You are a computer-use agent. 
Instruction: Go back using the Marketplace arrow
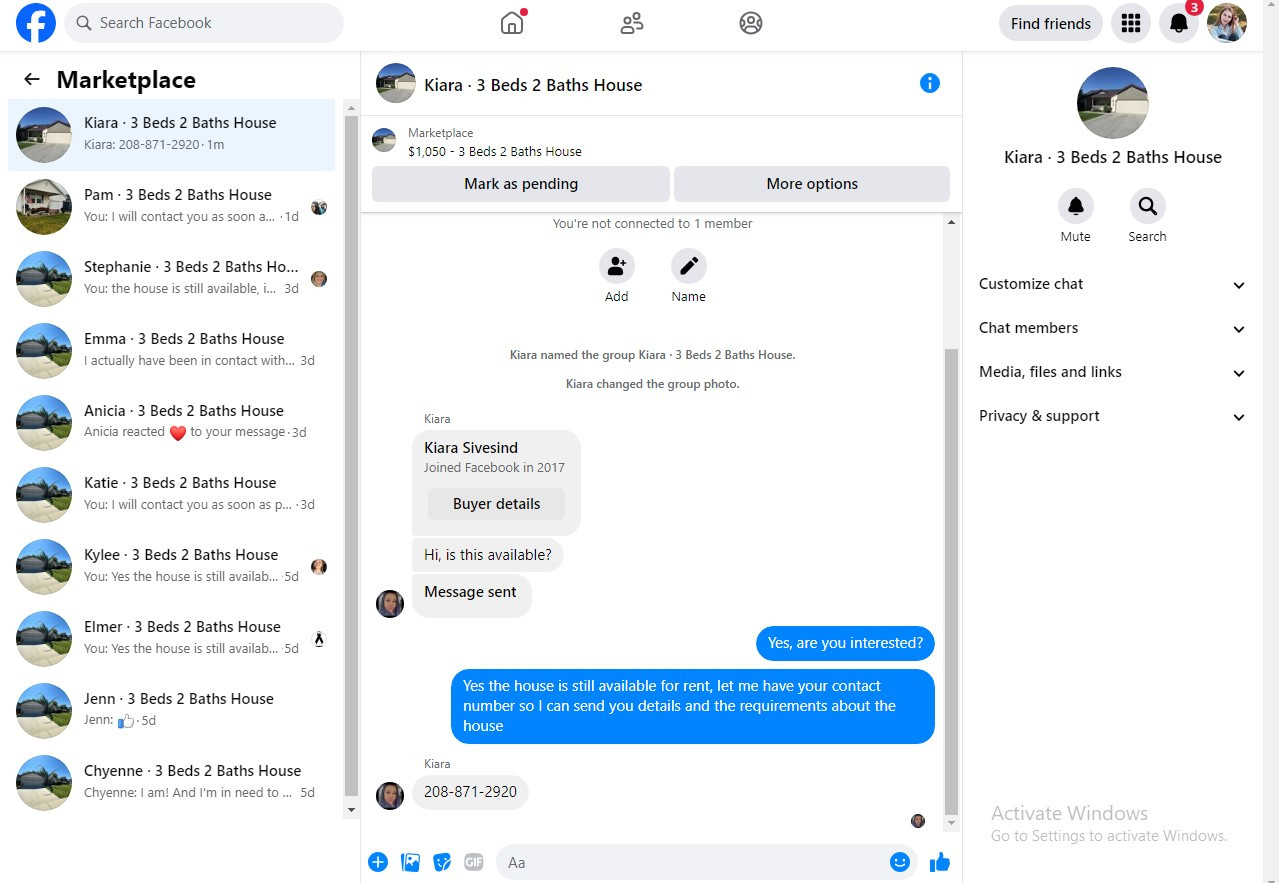coord(32,80)
